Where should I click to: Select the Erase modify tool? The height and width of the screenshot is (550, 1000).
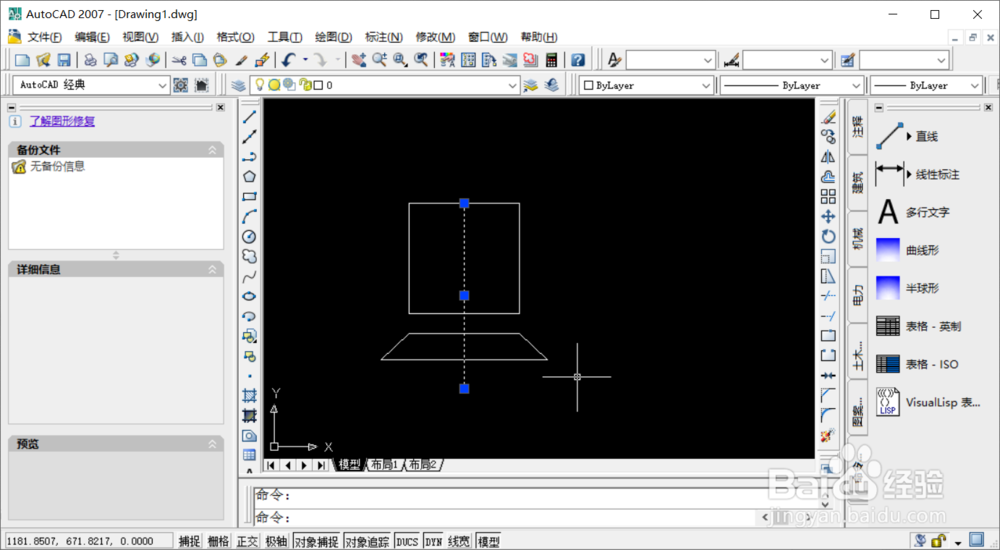click(828, 117)
